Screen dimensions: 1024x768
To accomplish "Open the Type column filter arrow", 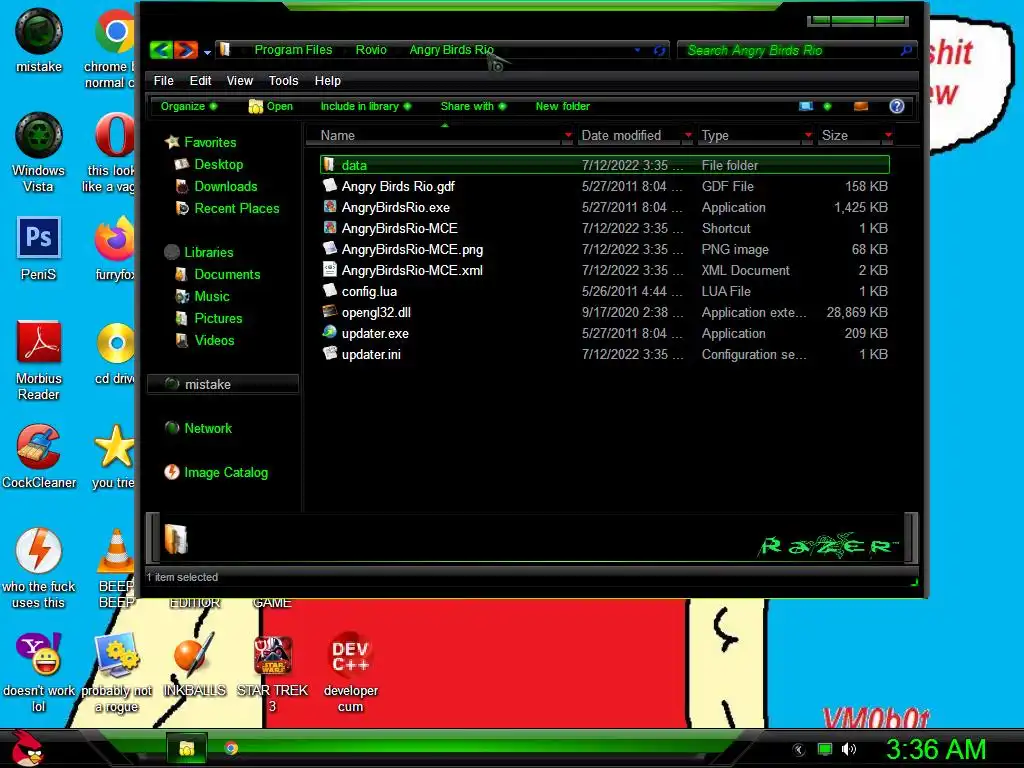I will click(x=808, y=135).
